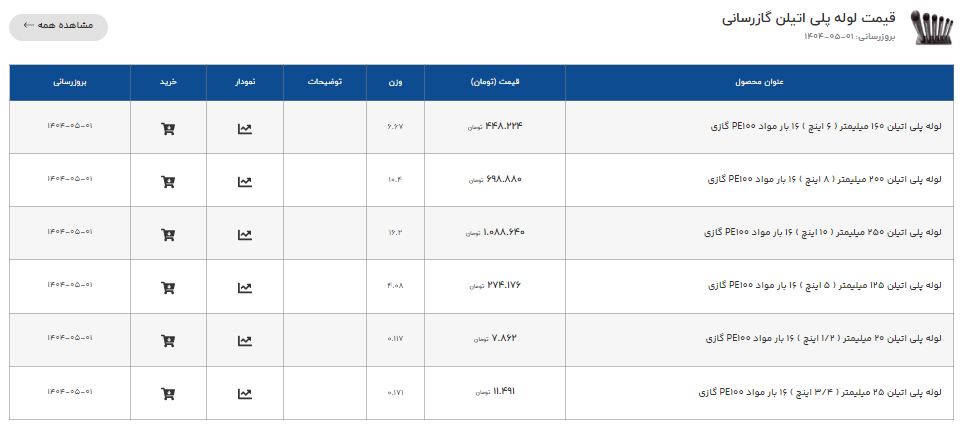Click the brushes thumbnail beside the heading
973x439 pixels.
931,27
